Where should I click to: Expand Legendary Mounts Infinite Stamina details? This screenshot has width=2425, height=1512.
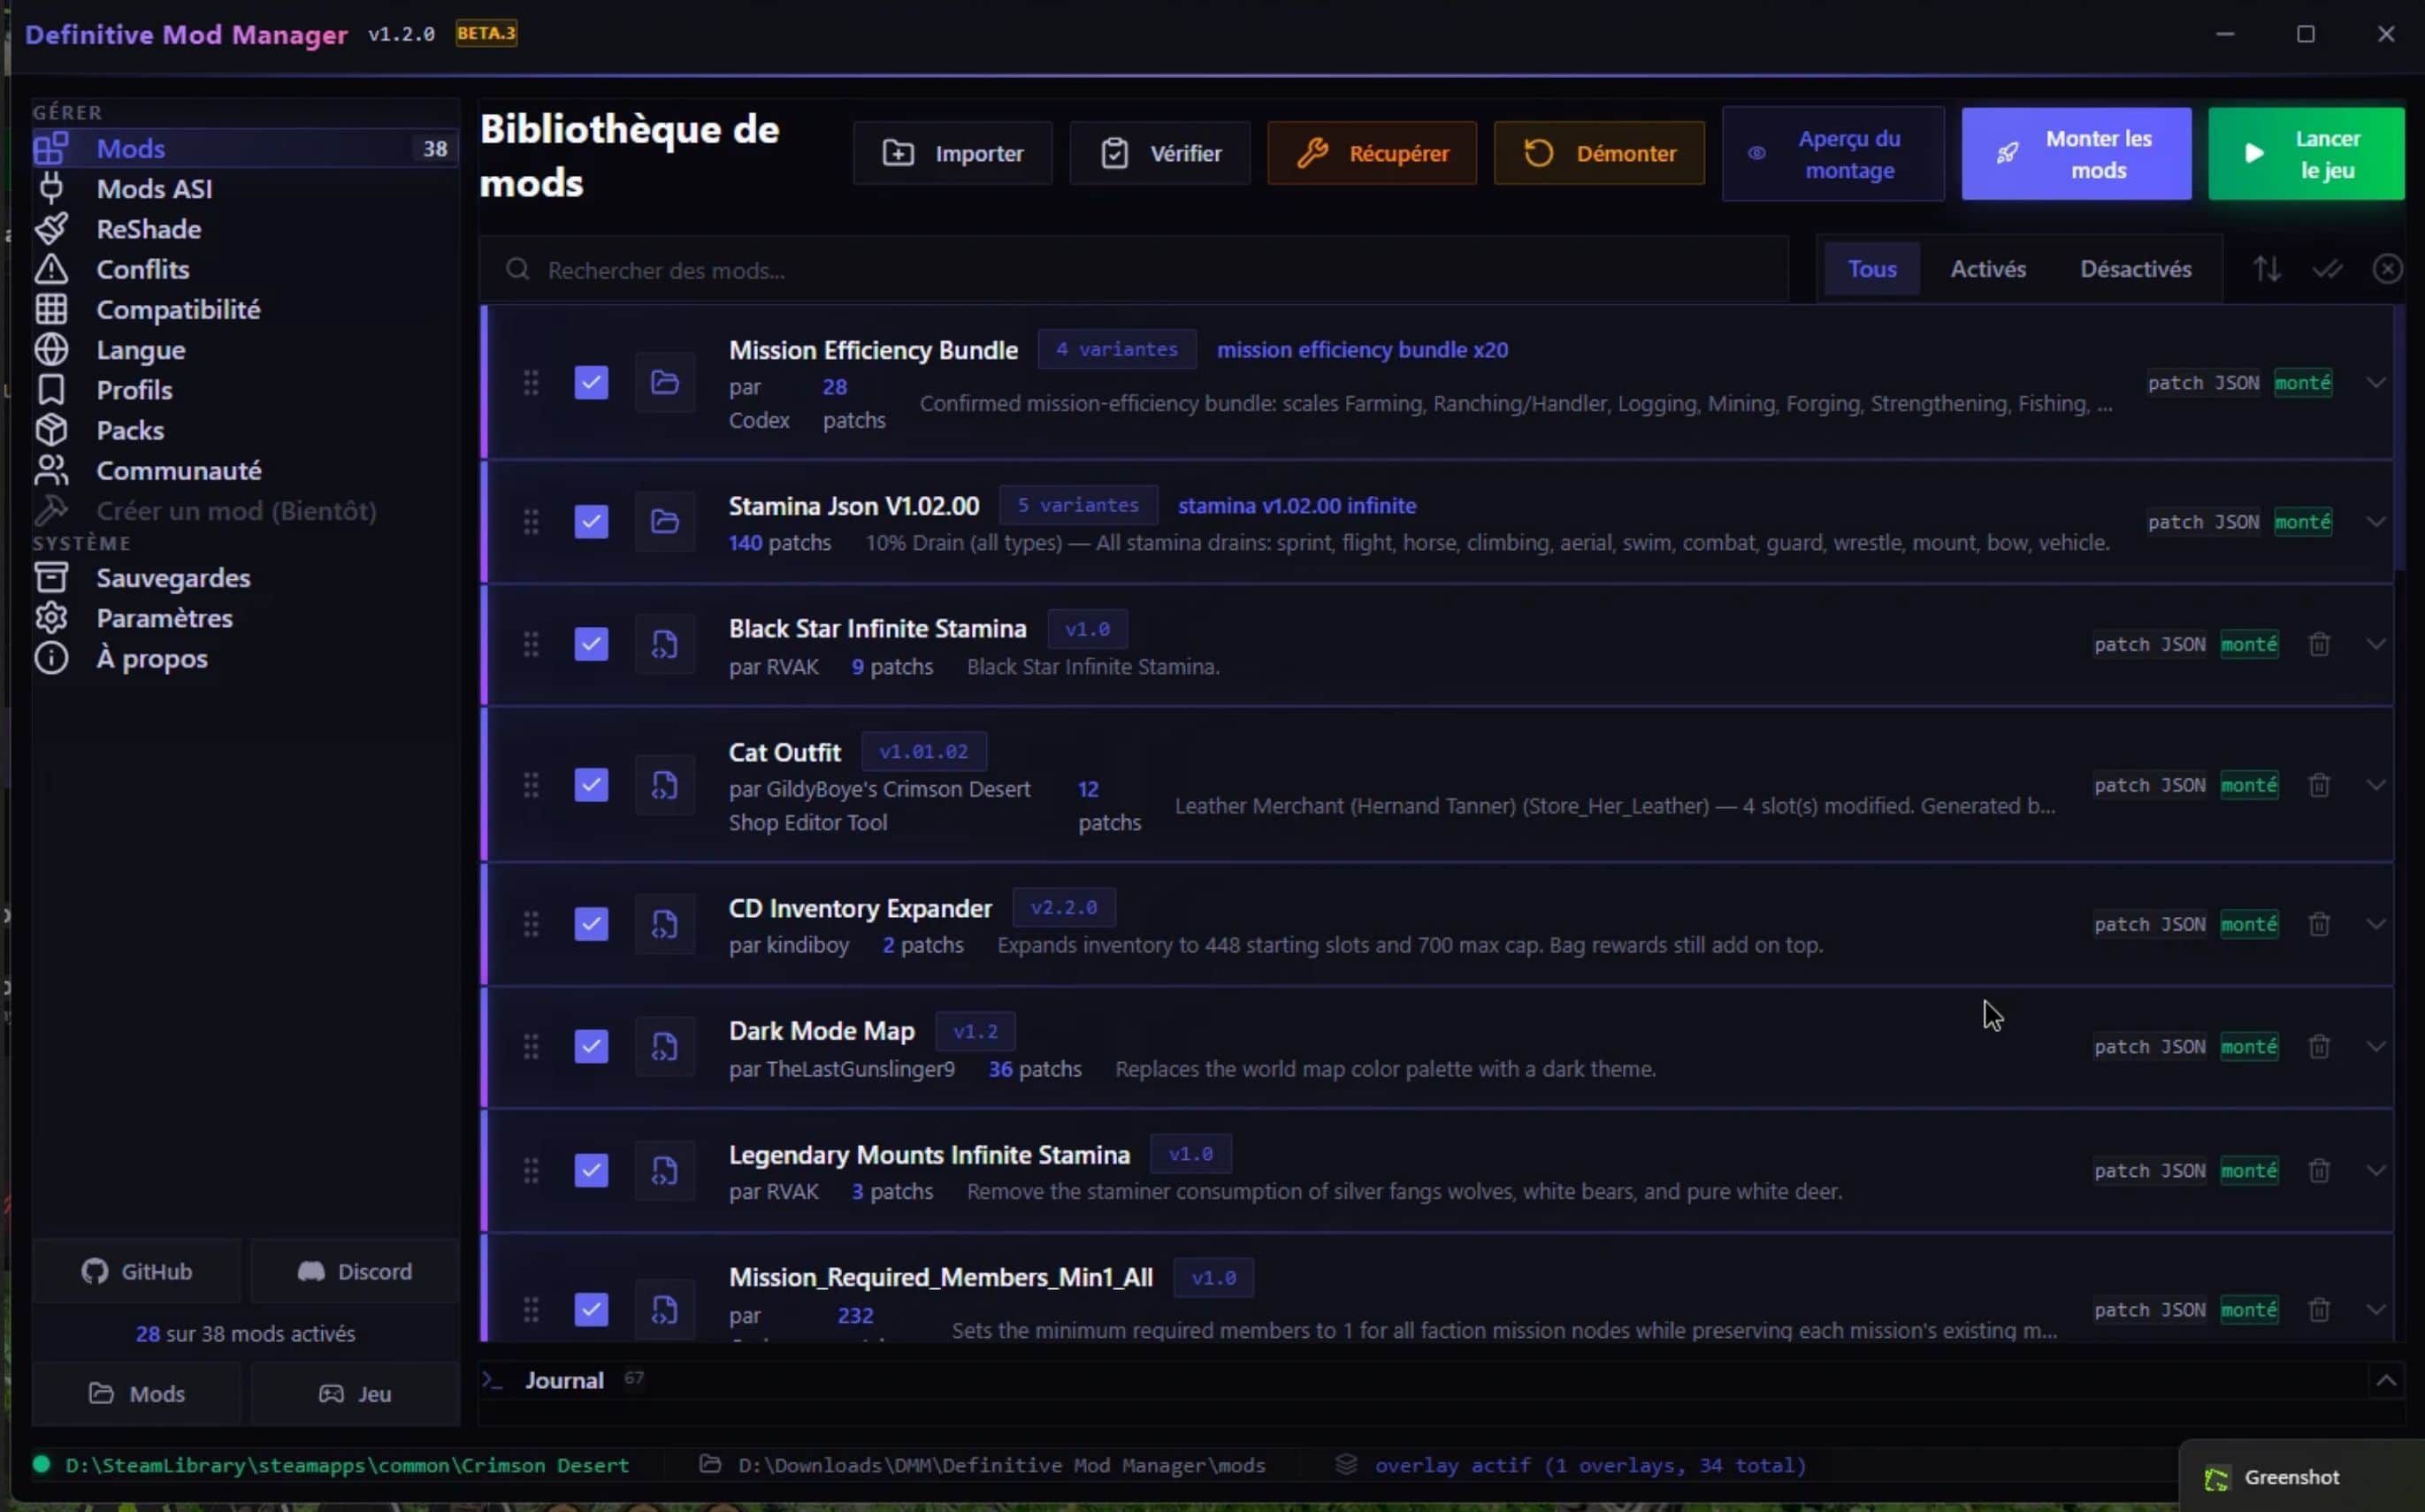coord(2377,1170)
